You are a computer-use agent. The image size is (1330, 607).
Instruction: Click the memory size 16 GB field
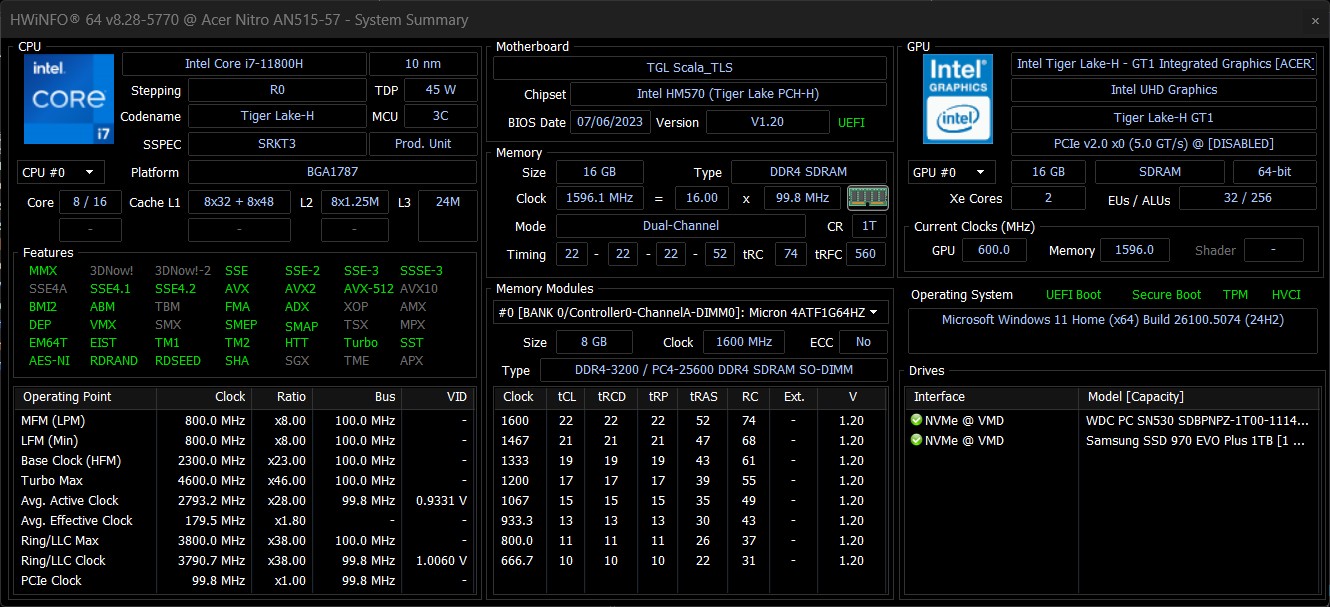[599, 172]
